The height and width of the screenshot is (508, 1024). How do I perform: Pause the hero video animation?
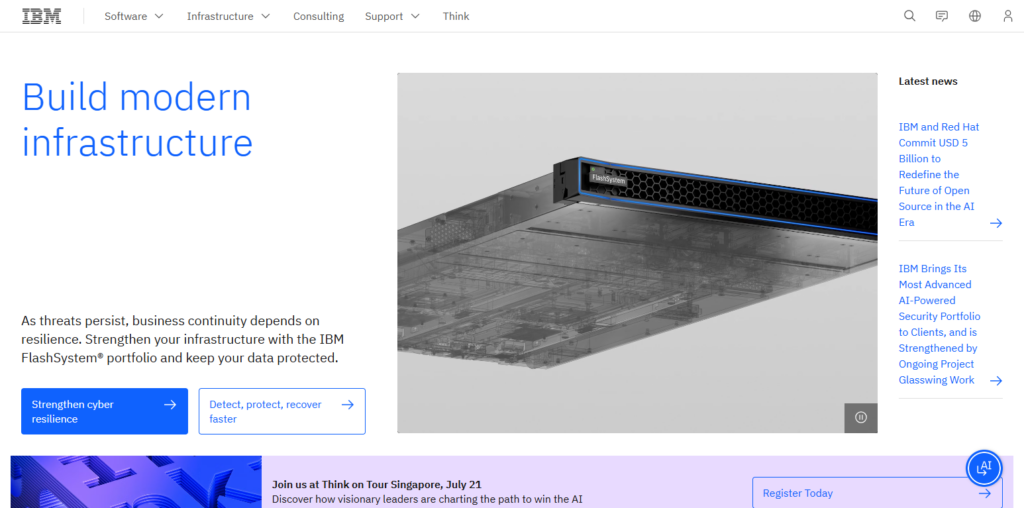(x=861, y=417)
